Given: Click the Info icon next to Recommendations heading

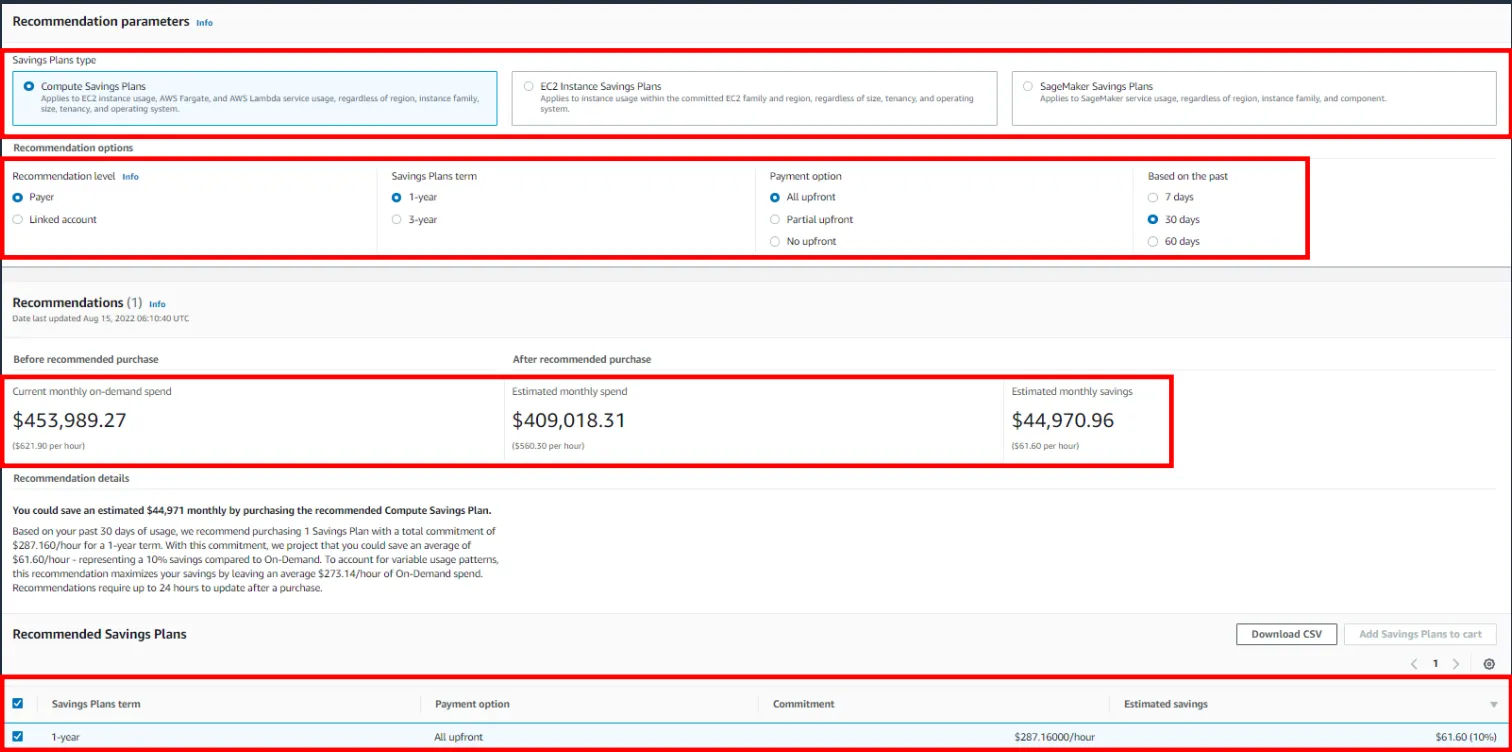Looking at the screenshot, I should point(157,304).
